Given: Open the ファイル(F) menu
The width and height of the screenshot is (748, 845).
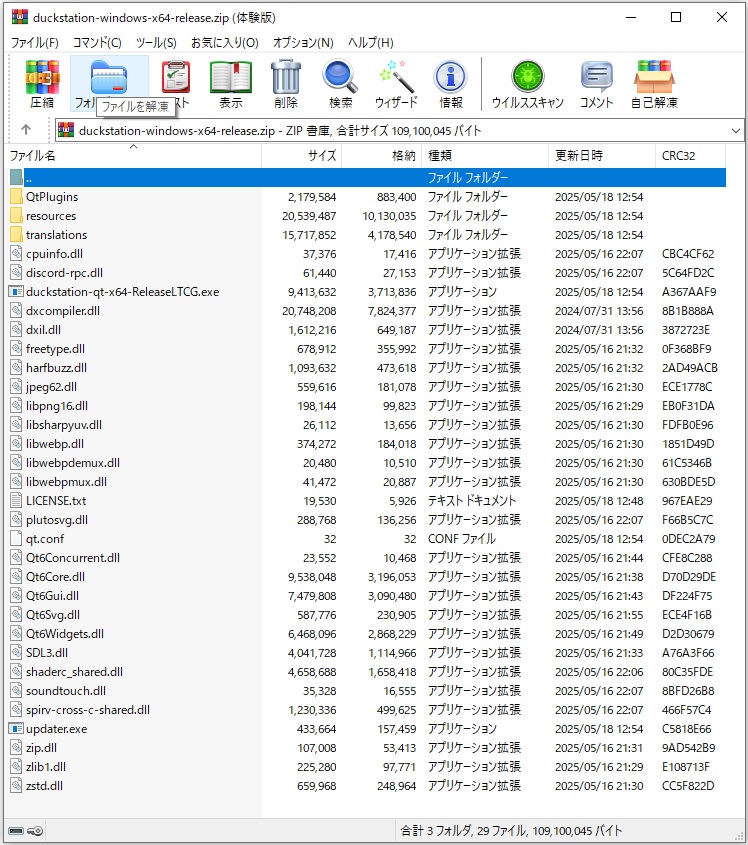Looking at the screenshot, I should (x=35, y=43).
